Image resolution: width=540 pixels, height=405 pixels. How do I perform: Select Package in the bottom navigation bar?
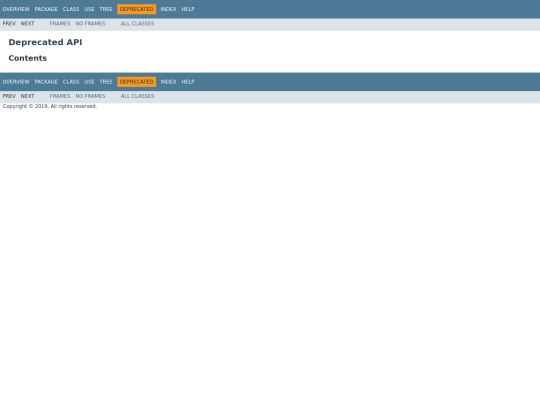click(46, 82)
